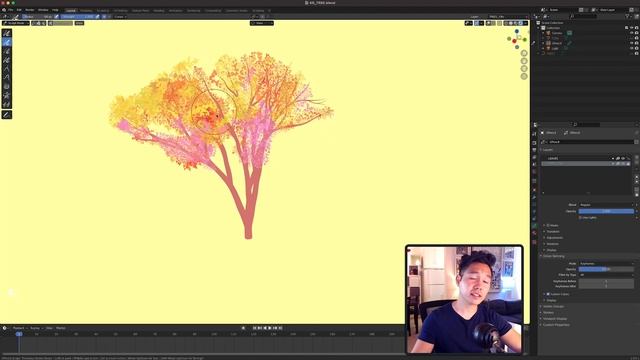The width and height of the screenshot is (640, 360).
Task: Open the Edit menu
Action: (x=19, y=10)
